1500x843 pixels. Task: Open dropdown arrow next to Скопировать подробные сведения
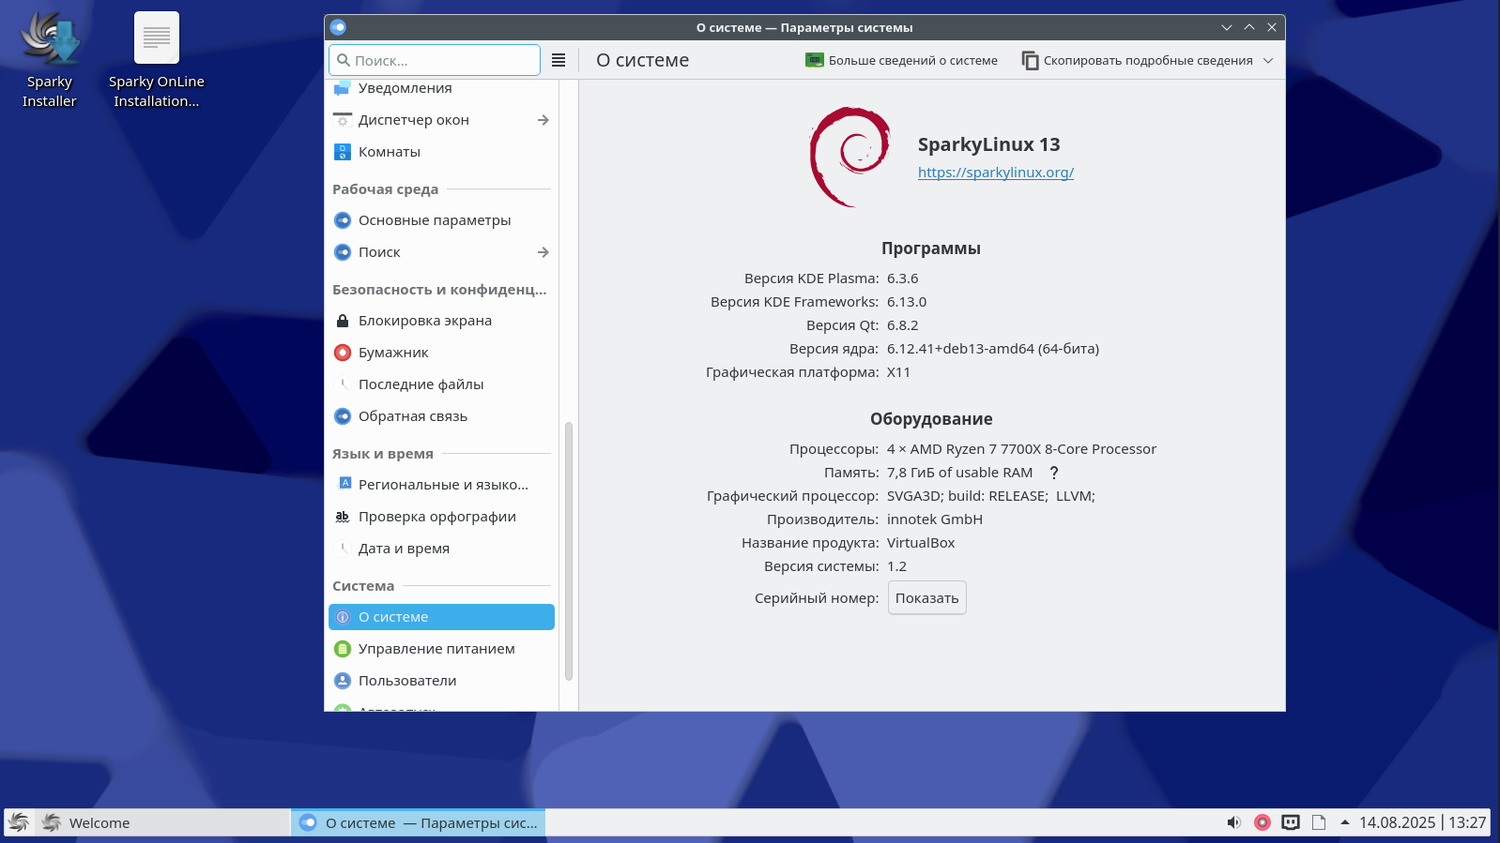click(x=1268, y=61)
